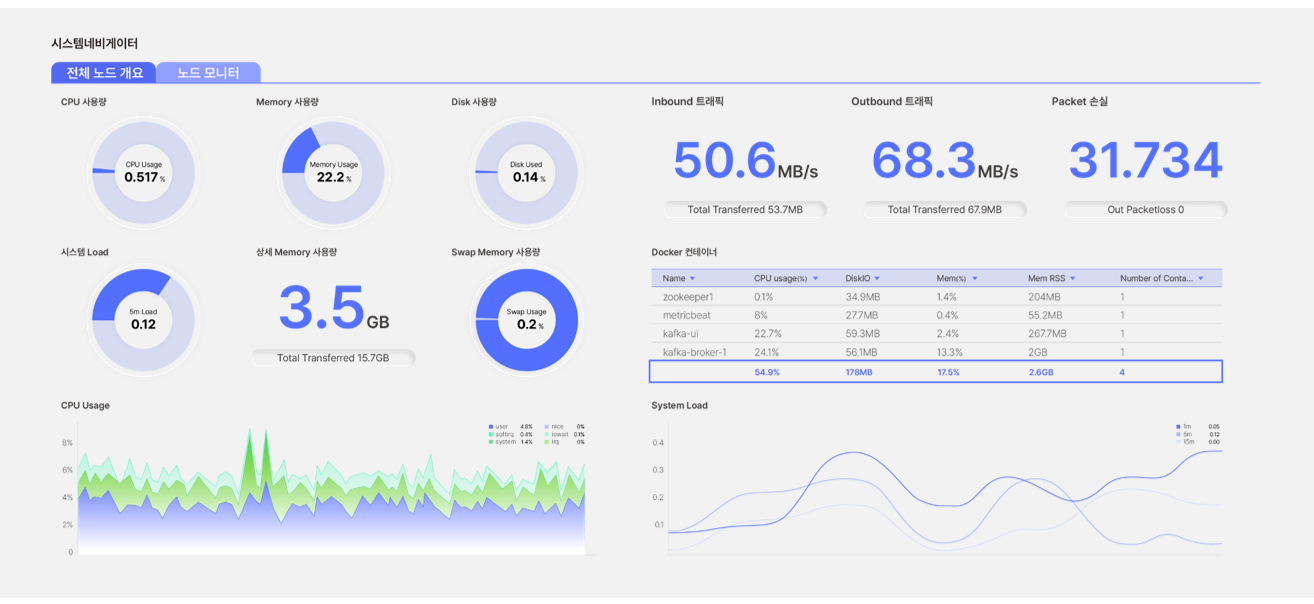The width and height of the screenshot is (1314, 604).
Task: Click the Swap Usage 0.2% donut gauge
Action: 526,319
